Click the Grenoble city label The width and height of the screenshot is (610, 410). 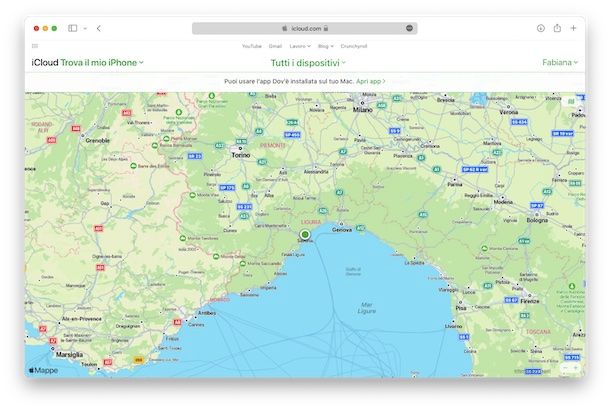[x=97, y=140]
